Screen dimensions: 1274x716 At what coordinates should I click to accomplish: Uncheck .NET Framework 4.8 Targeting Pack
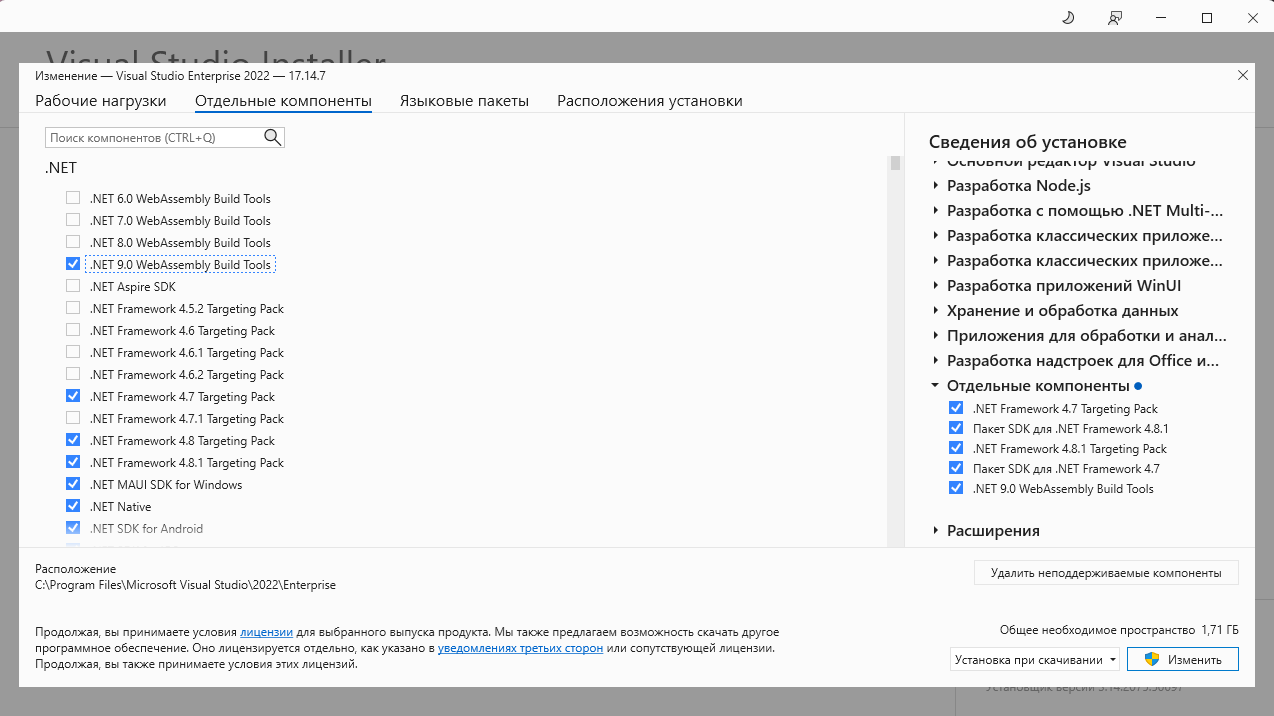(73, 441)
